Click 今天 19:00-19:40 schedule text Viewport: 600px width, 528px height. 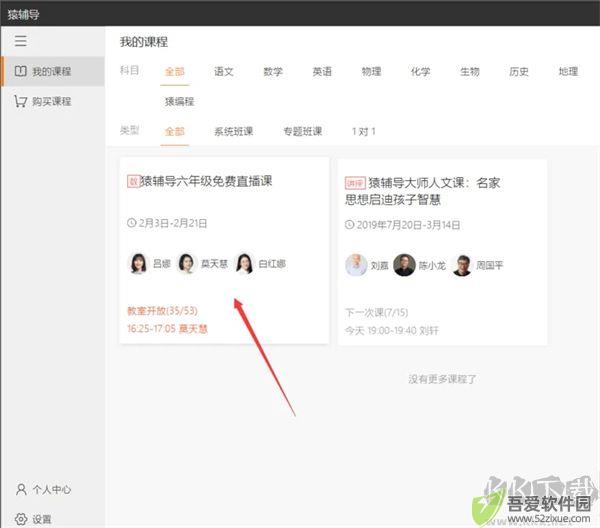pyautogui.click(x=392, y=331)
